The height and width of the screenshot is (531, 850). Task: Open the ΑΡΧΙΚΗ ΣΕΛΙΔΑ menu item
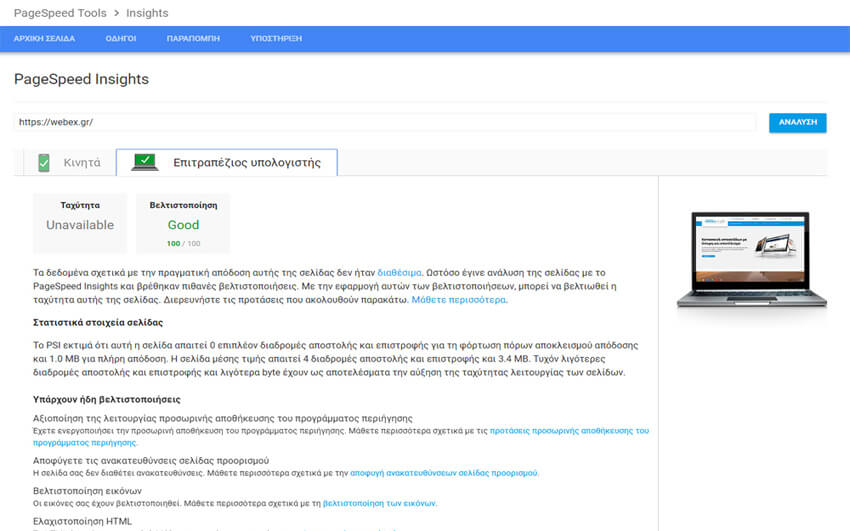[44, 38]
